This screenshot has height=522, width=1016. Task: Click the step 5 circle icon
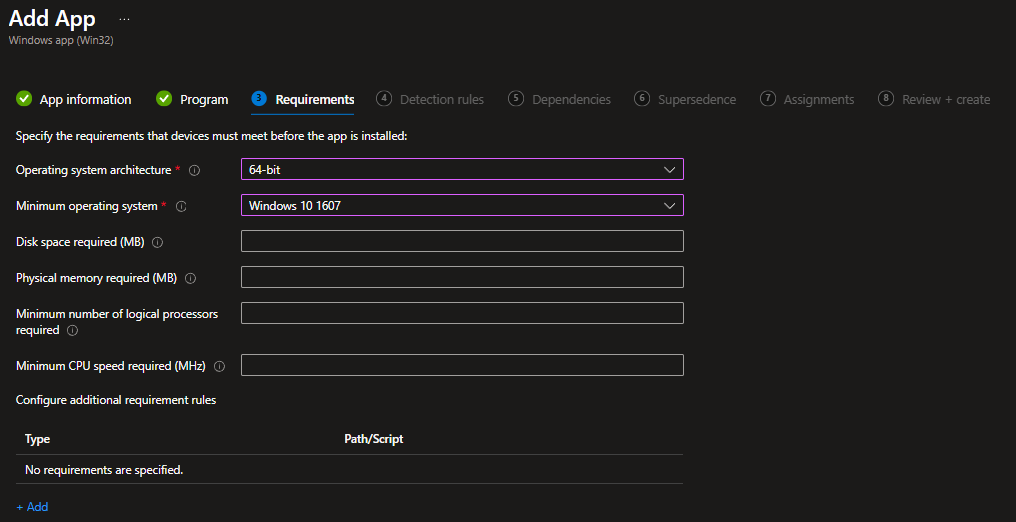click(x=516, y=98)
